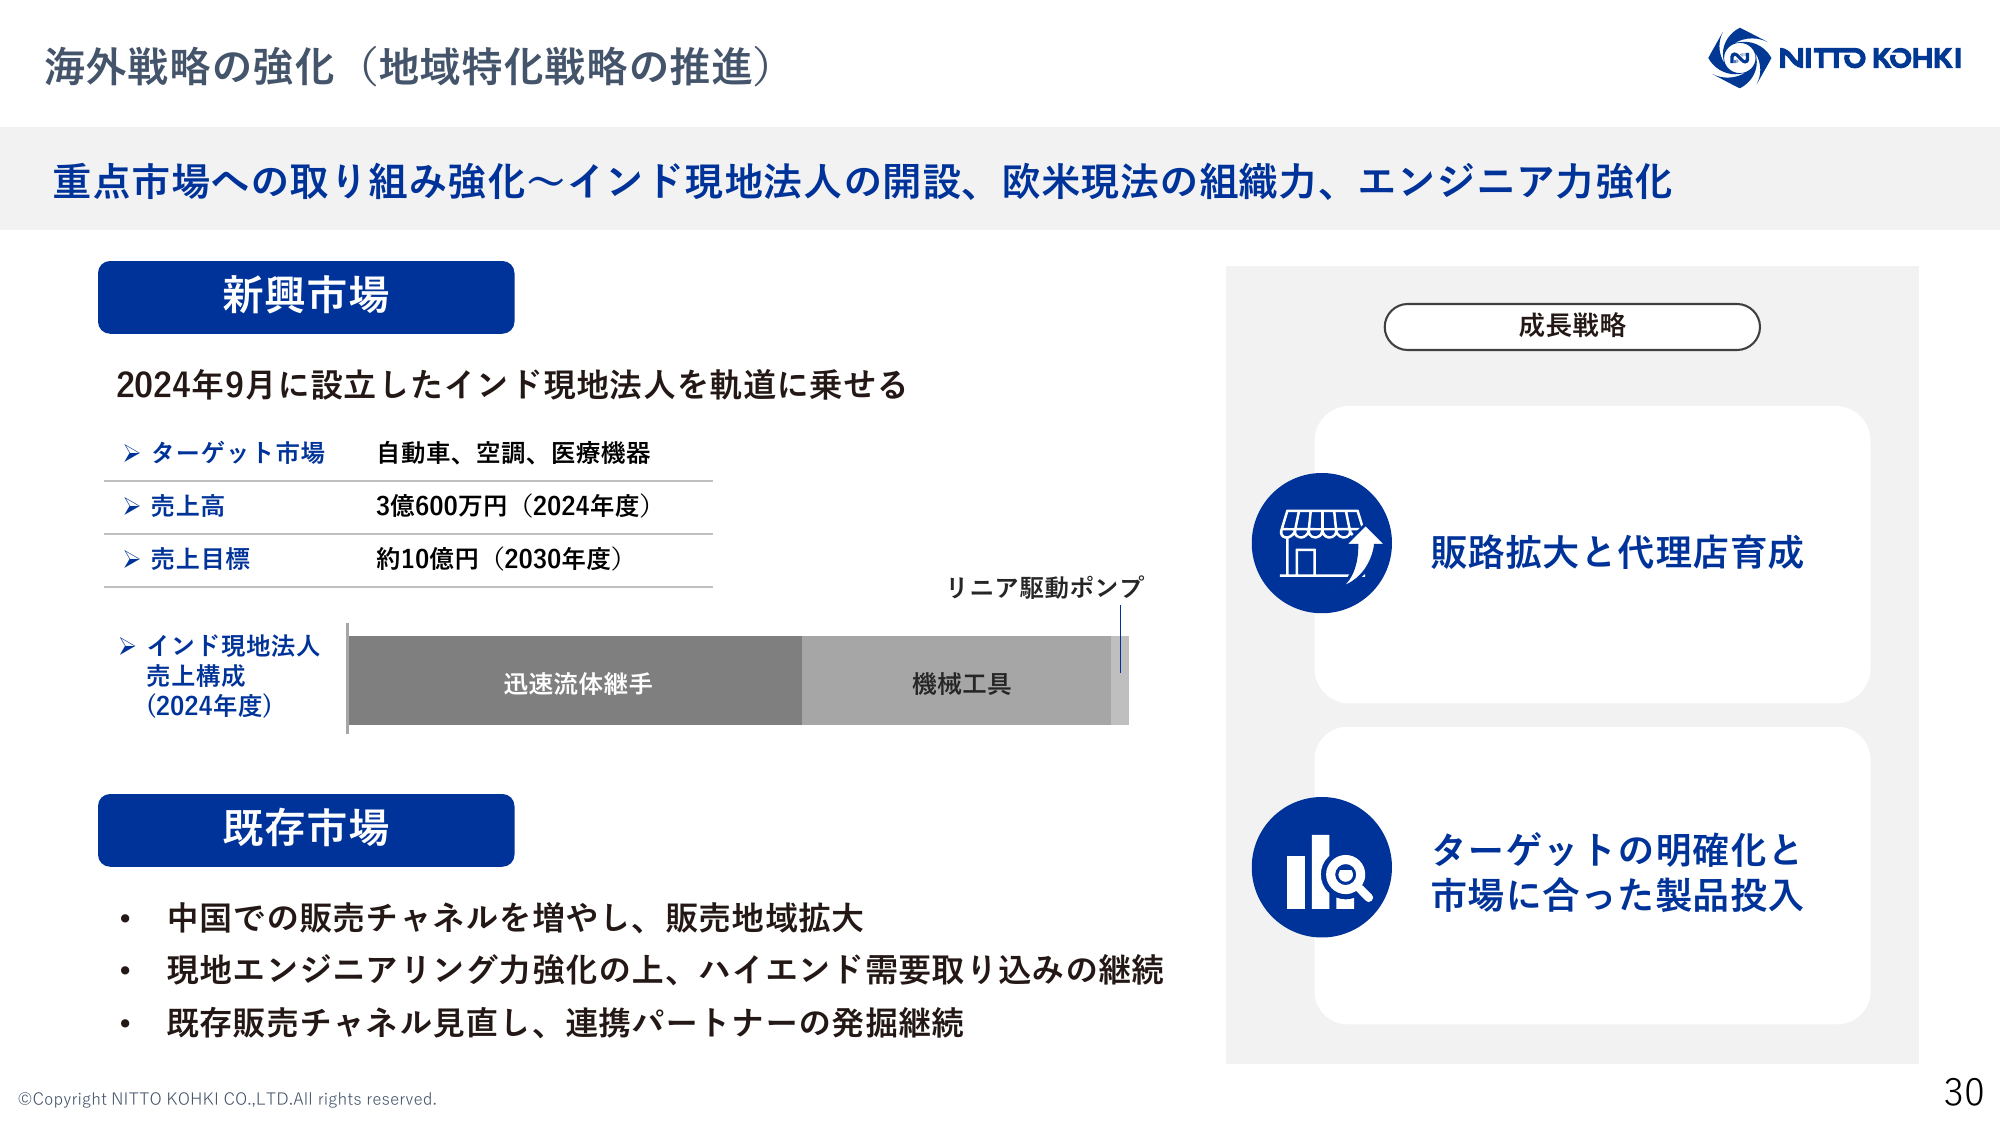Click the 重点市場への取り組み強化 subtitle banner
2001x1125 pixels.
(861, 182)
